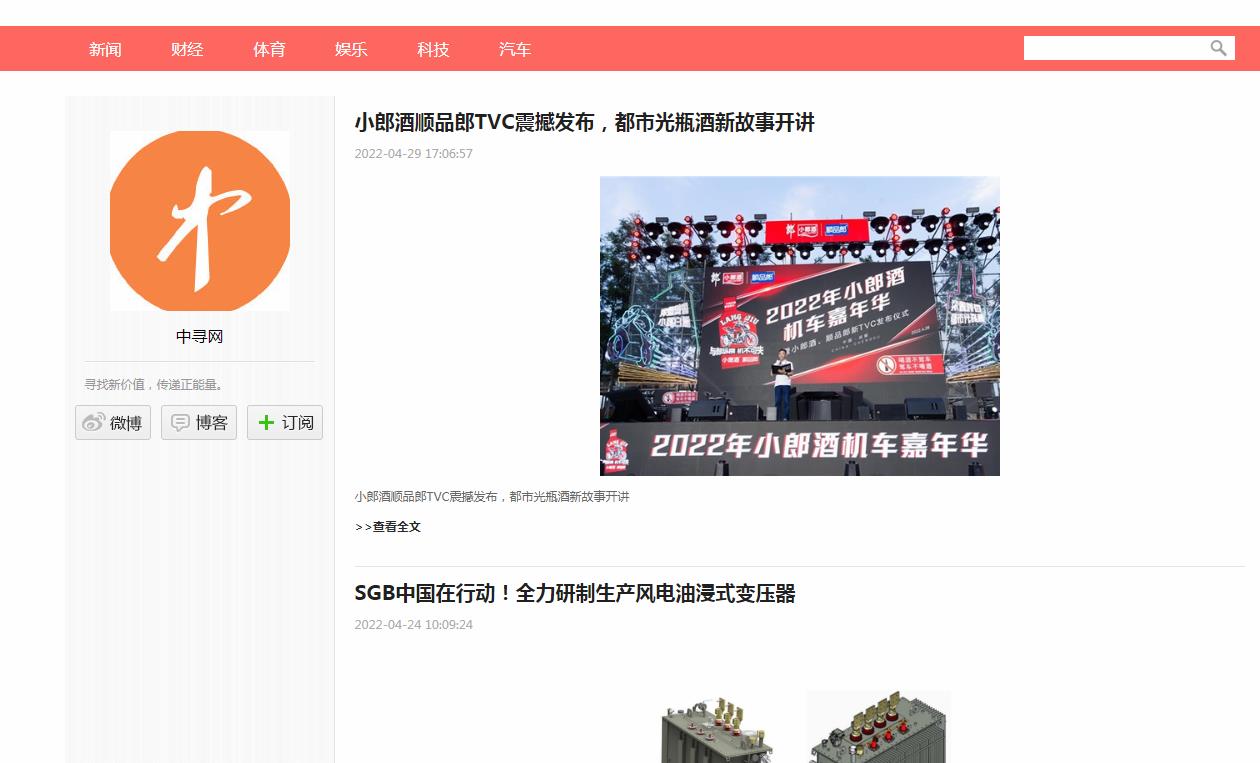This screenshot has width=1260, height=763.
Task: Go to the 财经 section
Action: (187, 49)
